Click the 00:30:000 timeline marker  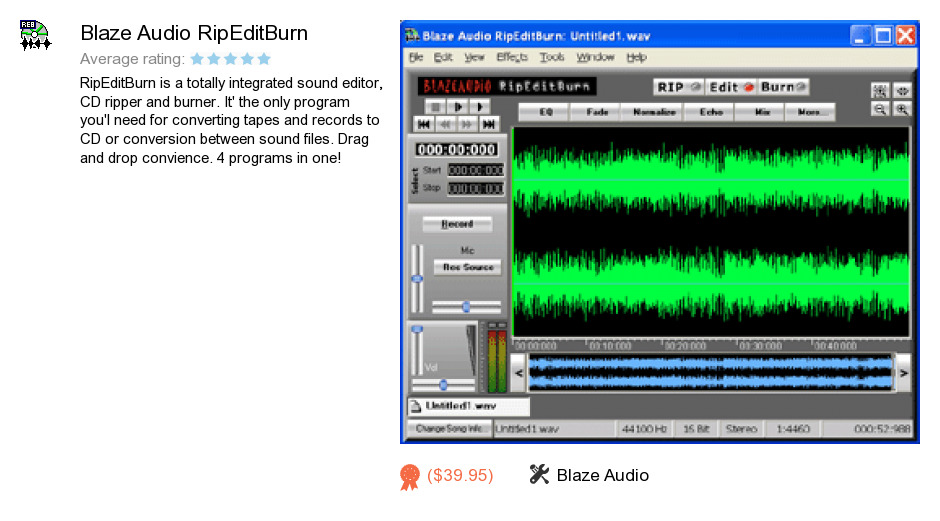point(761,346)
